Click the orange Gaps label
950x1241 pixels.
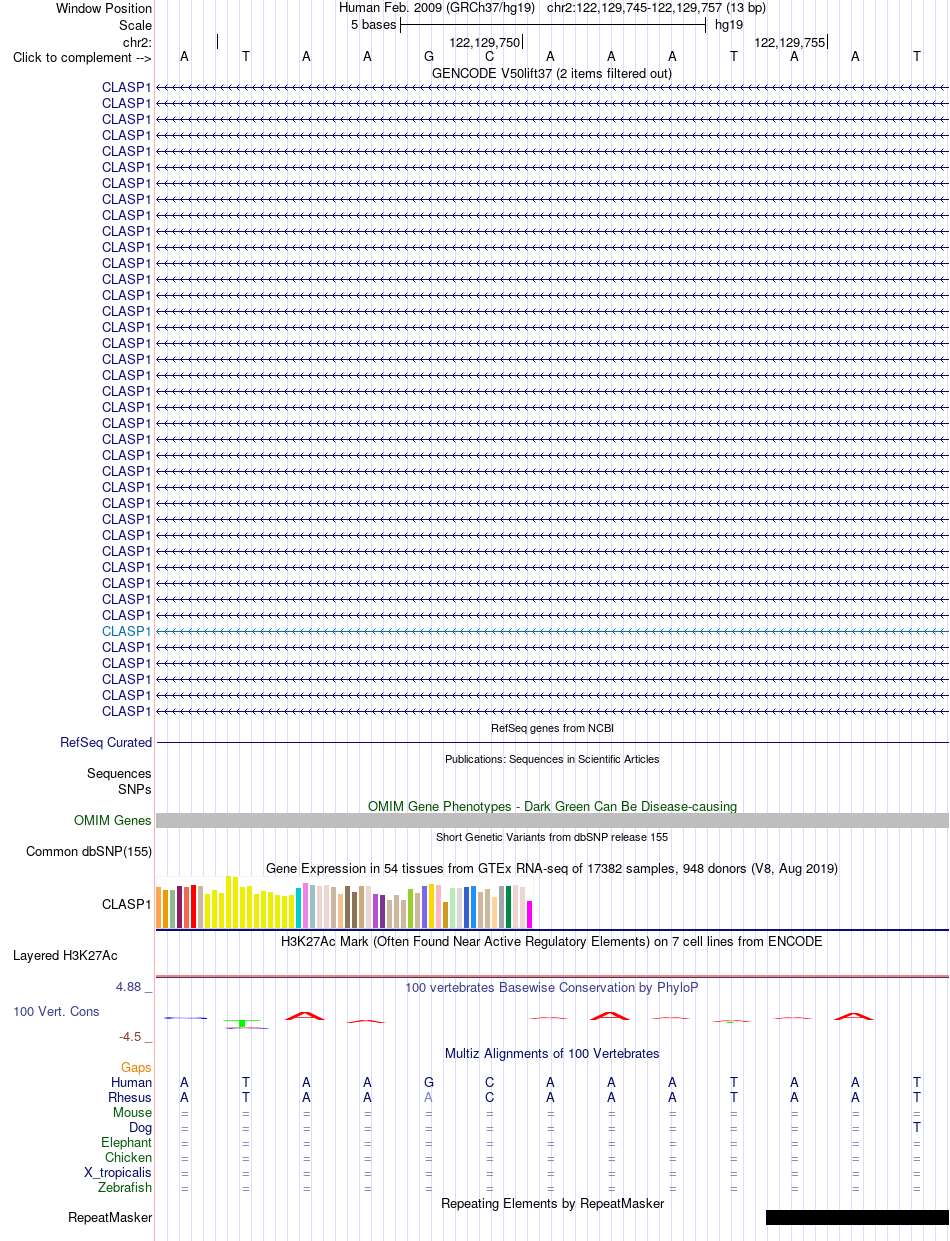pyautogui.click(x=136, y=1068)
